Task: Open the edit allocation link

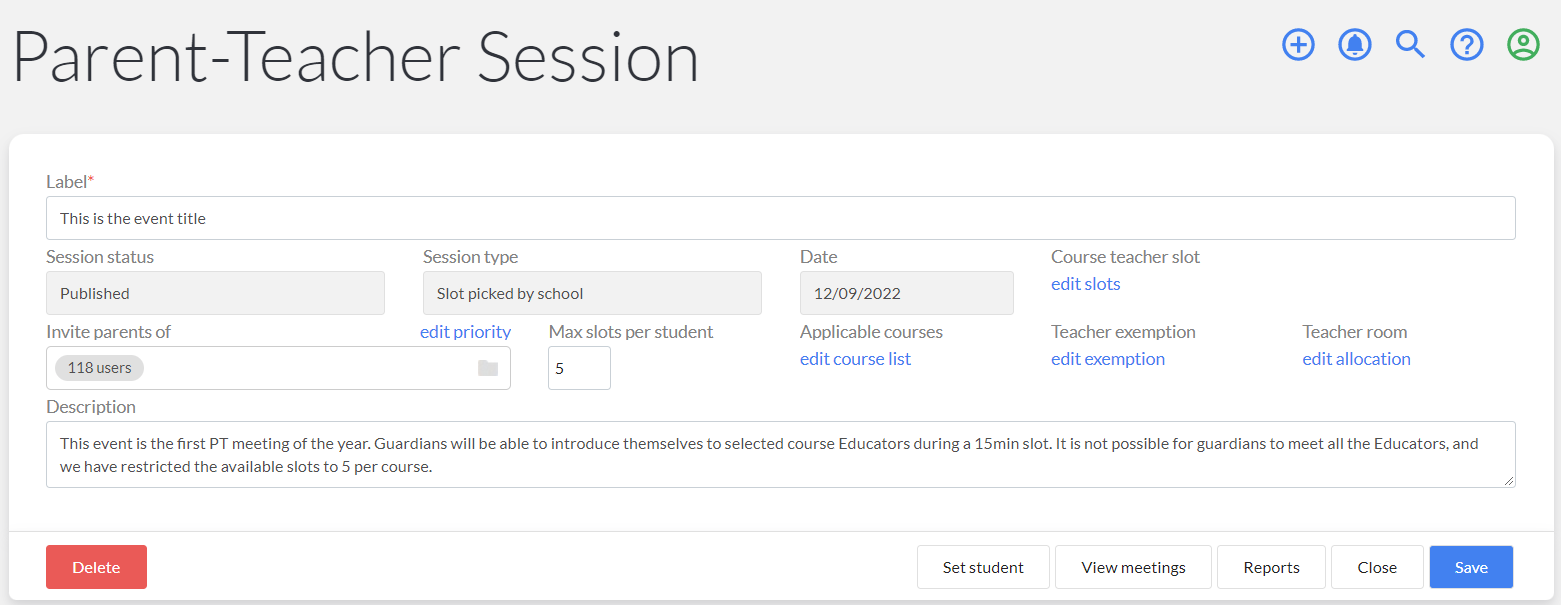Action: (1356, 359)
